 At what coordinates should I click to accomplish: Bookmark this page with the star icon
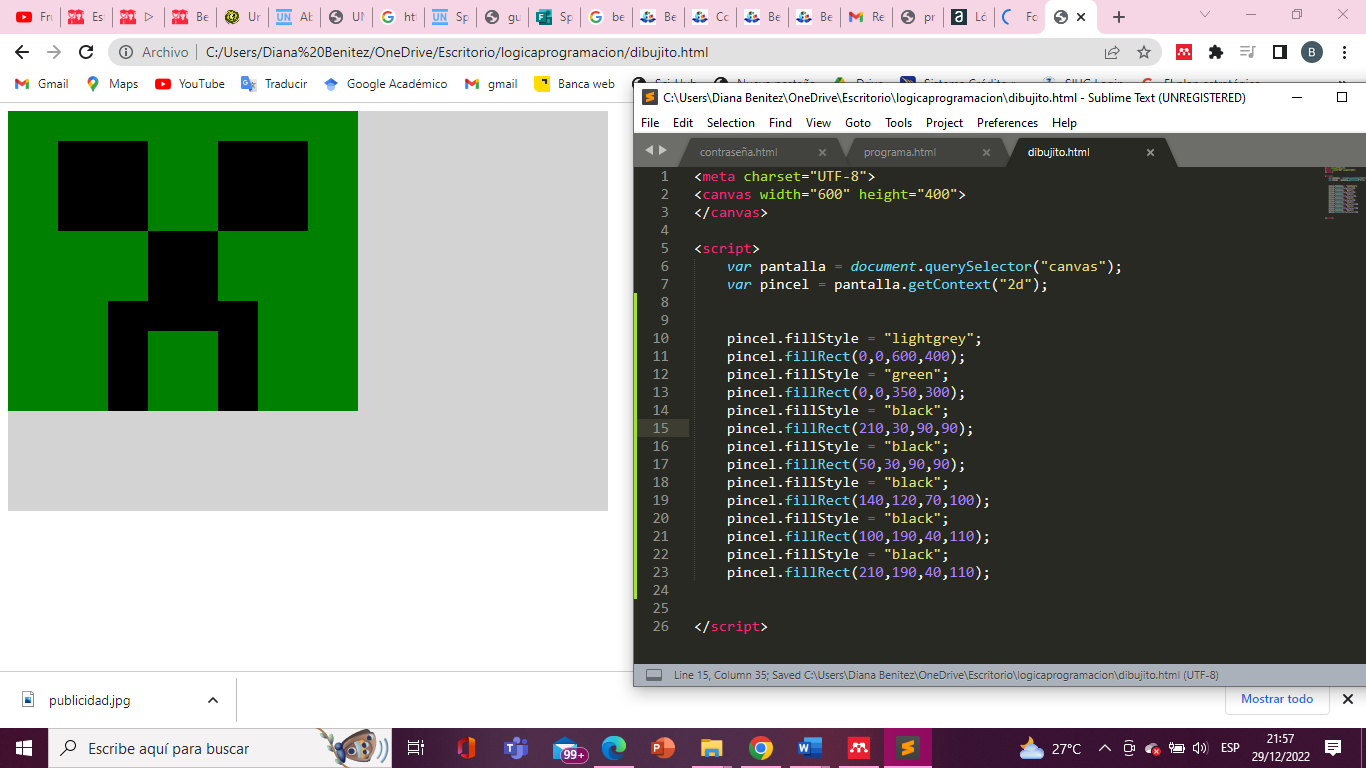tap(1144, 52)
